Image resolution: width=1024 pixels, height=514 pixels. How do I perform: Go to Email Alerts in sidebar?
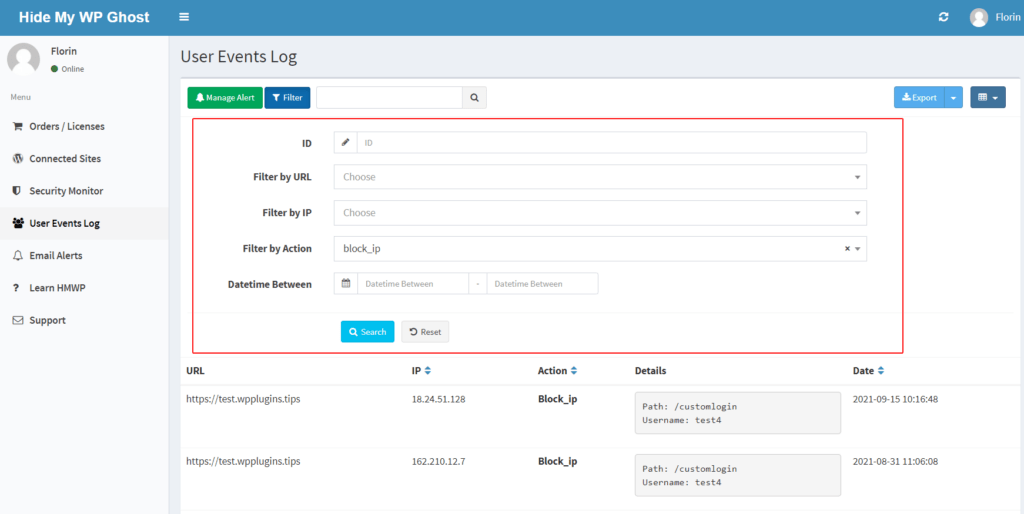point(55,256)
